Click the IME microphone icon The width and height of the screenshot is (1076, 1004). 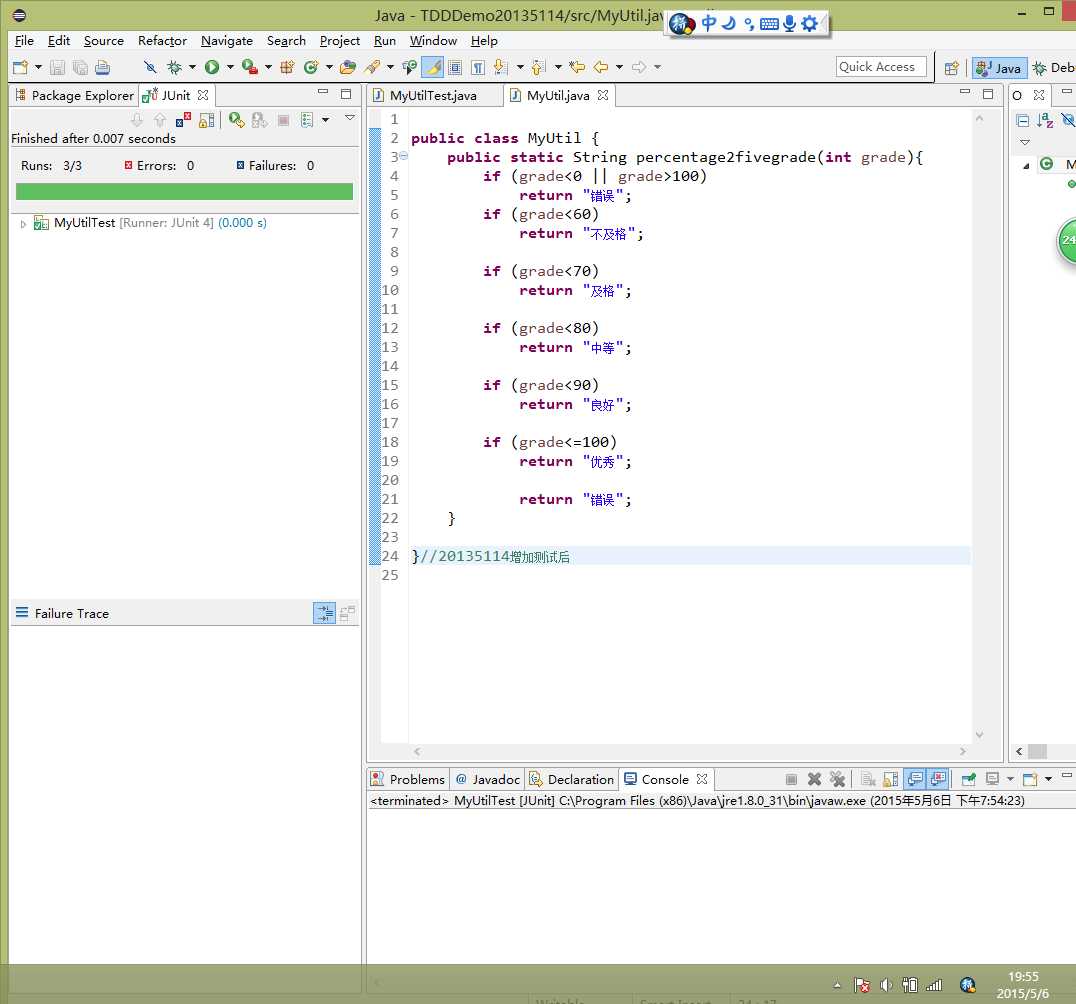click(789, 23)
